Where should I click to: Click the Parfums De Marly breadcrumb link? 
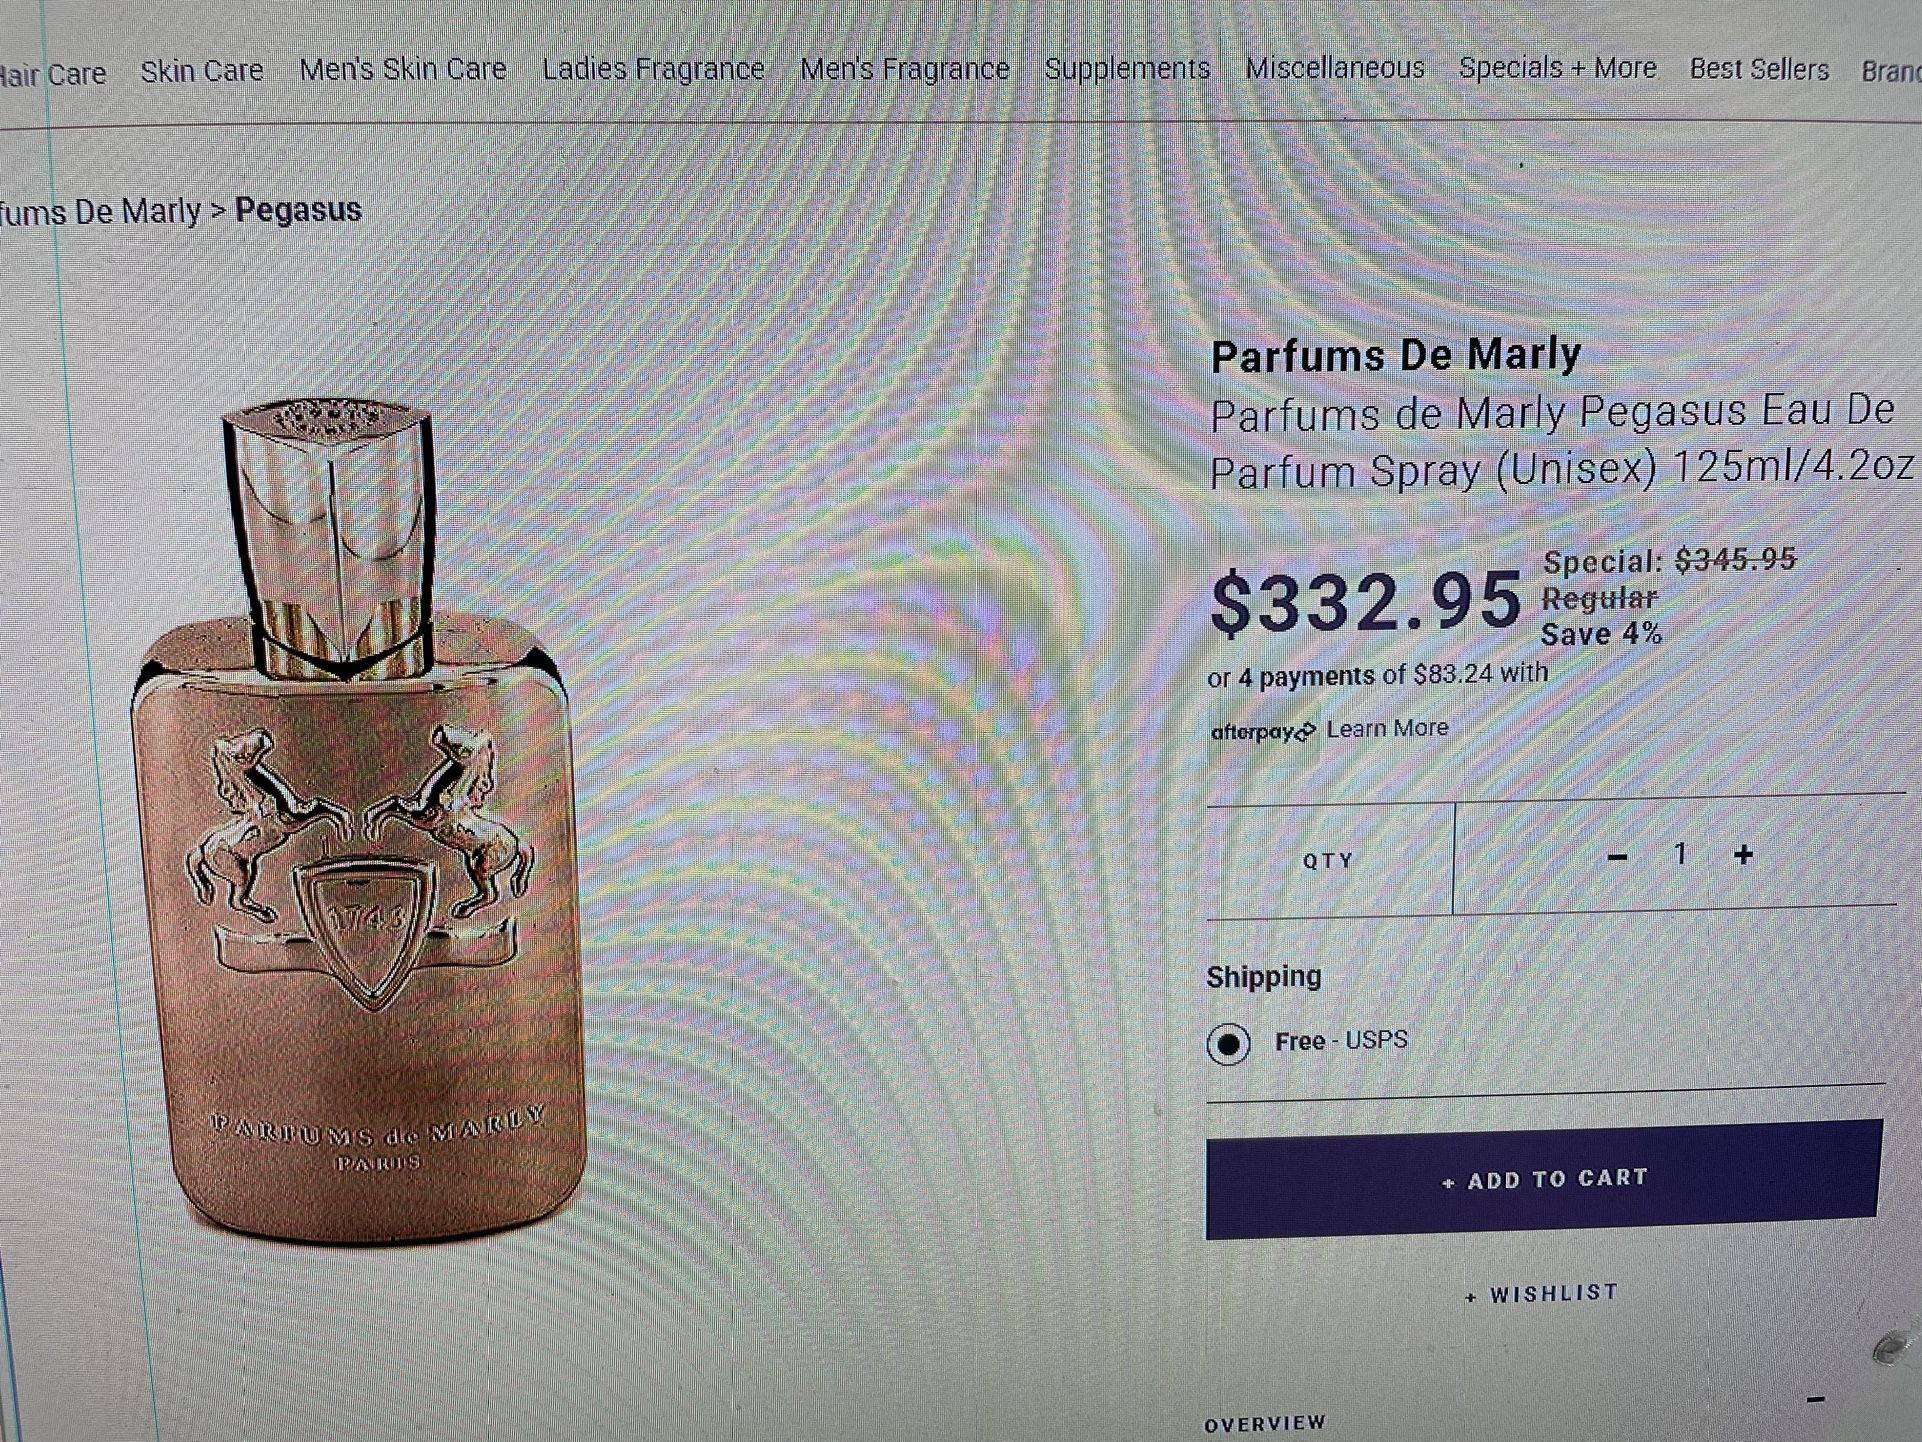100,212
